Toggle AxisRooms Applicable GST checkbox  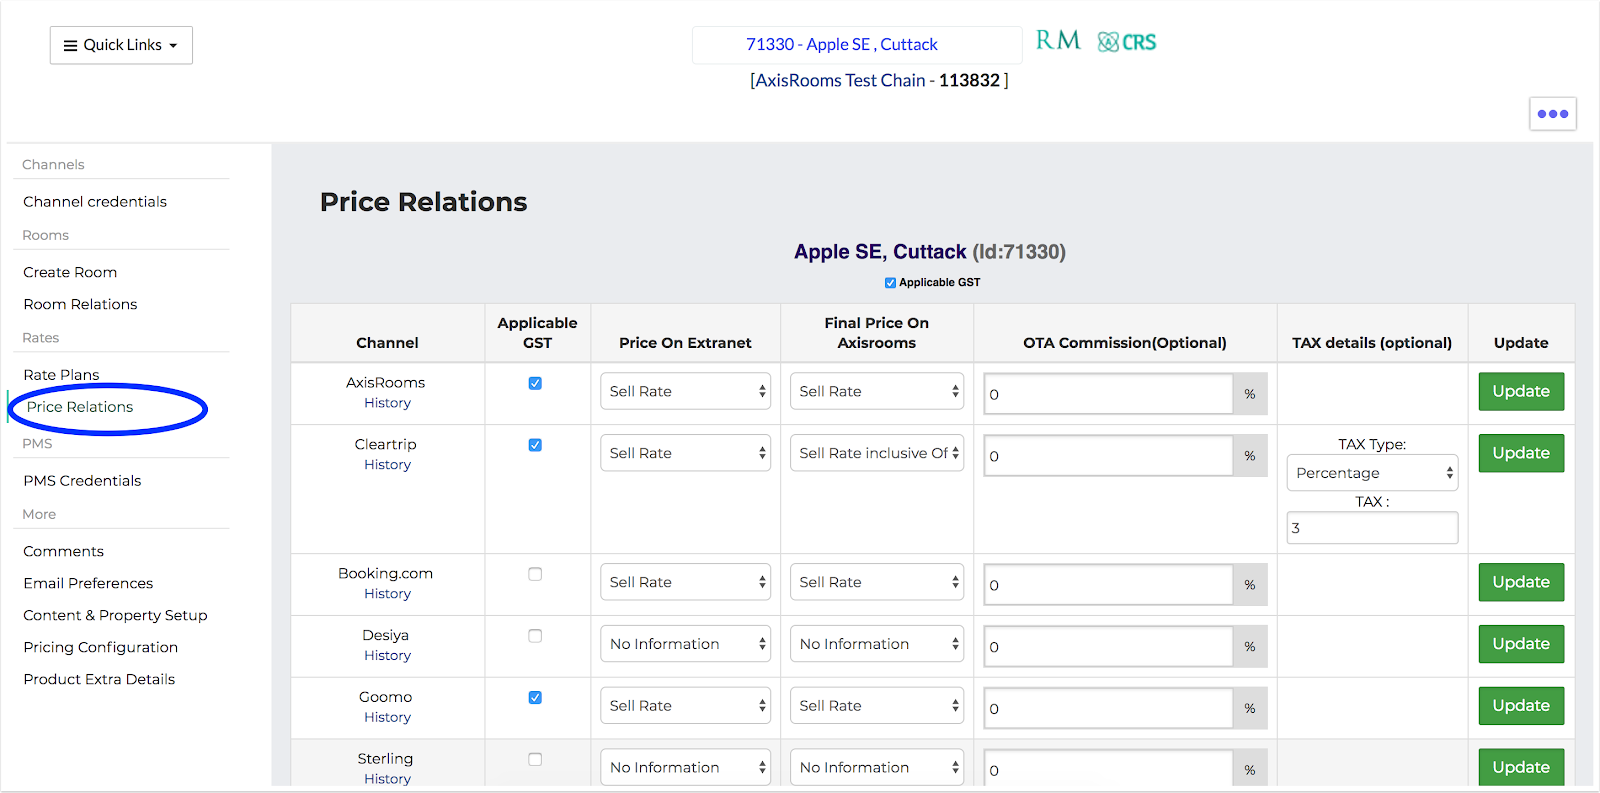[535, 383]
